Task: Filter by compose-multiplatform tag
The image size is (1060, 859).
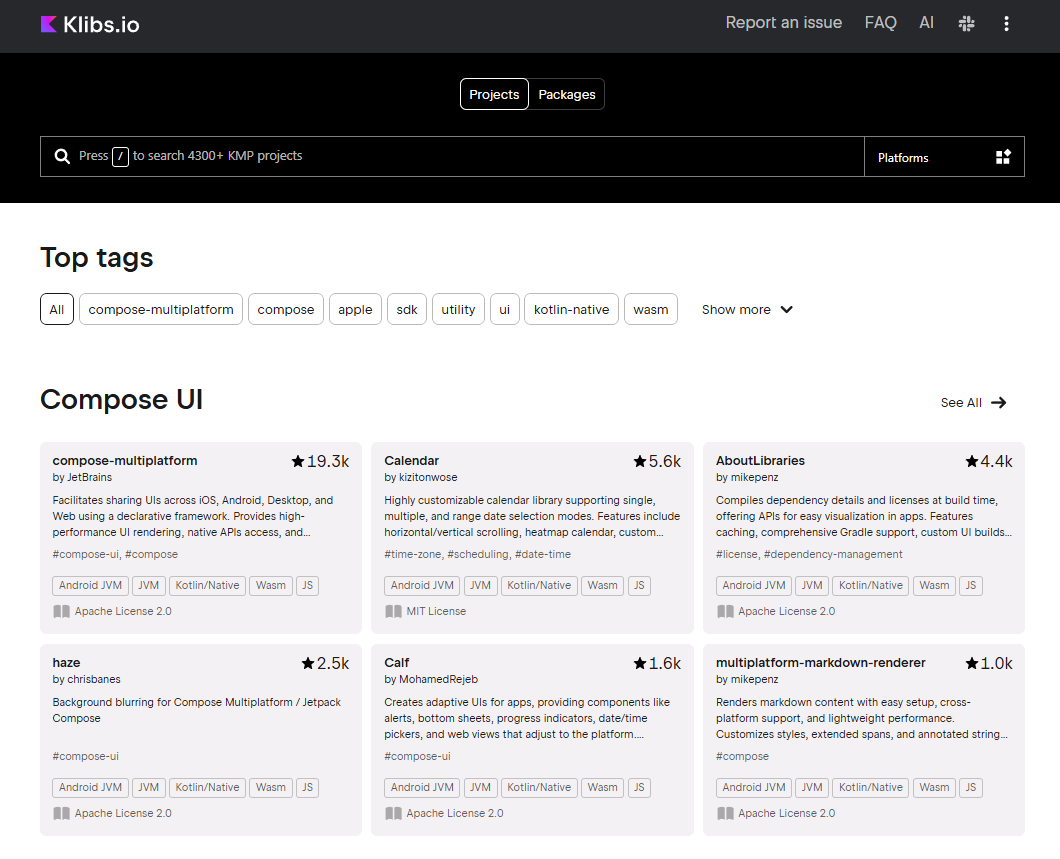Action: (161, 310)
